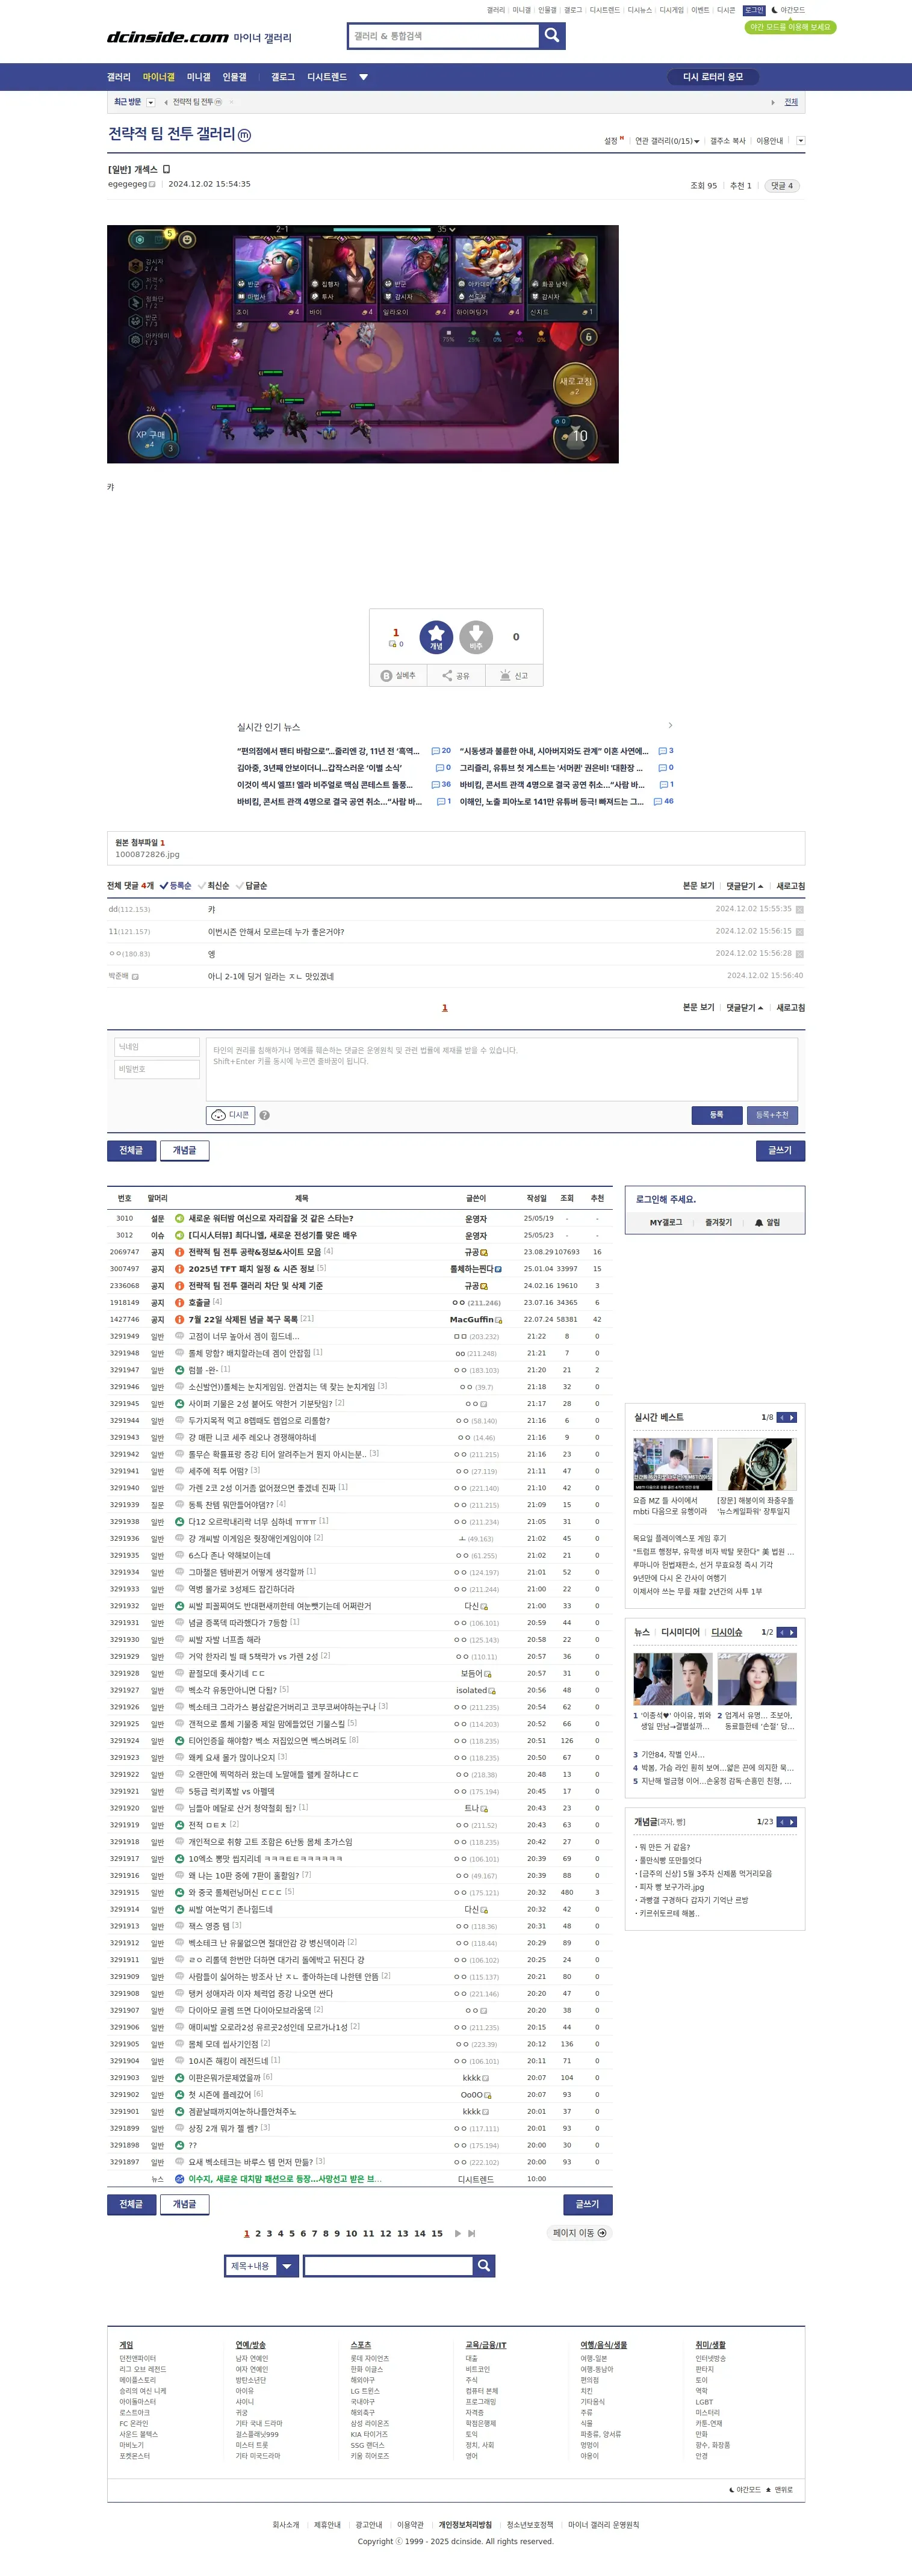912x2576 pixels.
Task: Click next-page arrow in pagination
Action: 458,2233
